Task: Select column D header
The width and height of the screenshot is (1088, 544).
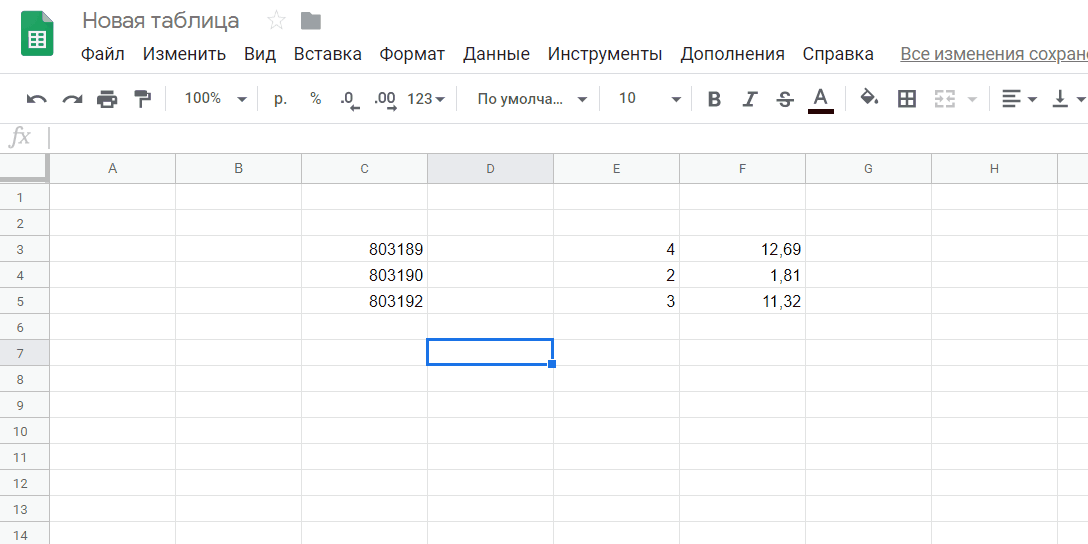Action: (490, 169)
